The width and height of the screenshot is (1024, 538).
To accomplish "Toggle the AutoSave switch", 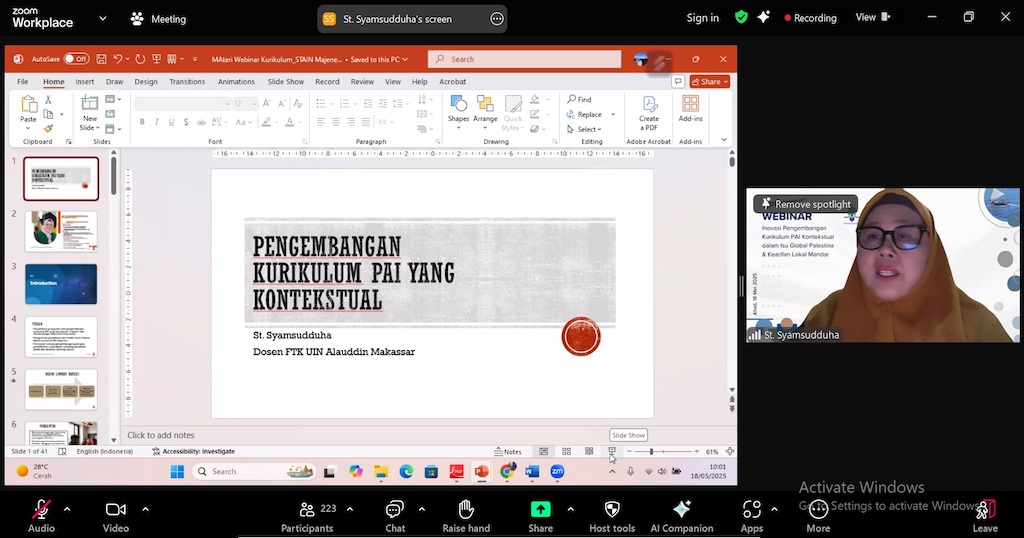I will coord(76,59).
